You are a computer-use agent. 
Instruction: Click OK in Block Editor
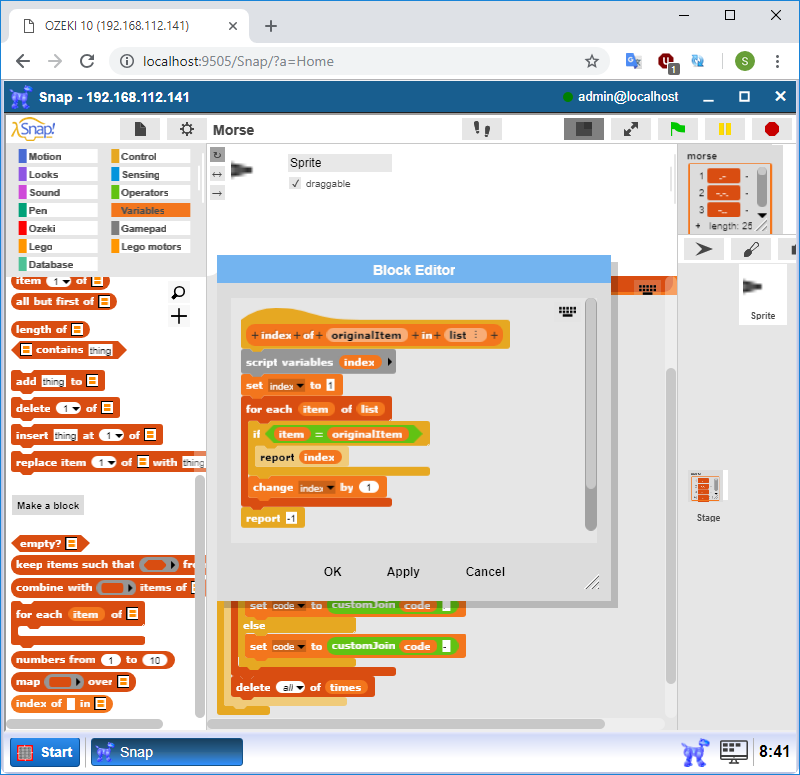point(333,571)
